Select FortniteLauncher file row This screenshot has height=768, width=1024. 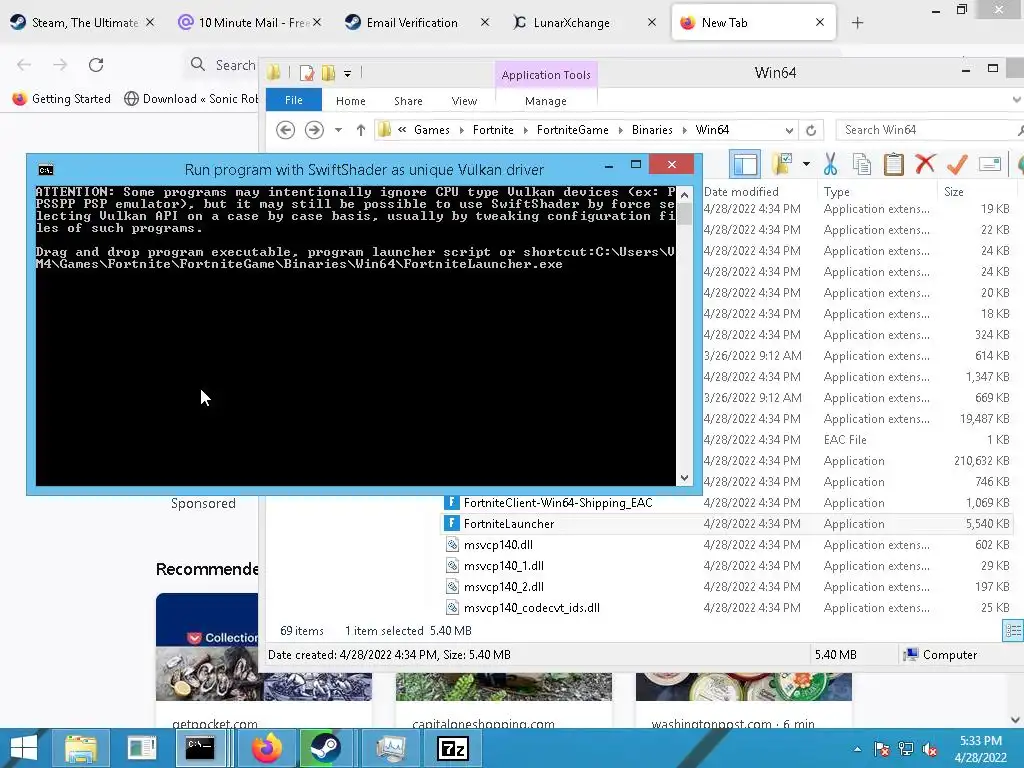[729, 524]
